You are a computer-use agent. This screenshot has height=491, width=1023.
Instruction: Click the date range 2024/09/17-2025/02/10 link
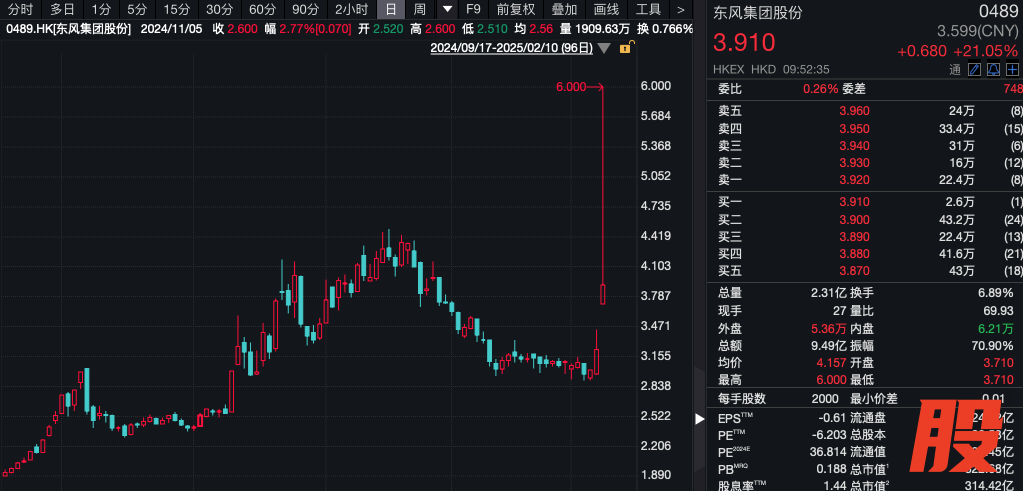(512, 48)
